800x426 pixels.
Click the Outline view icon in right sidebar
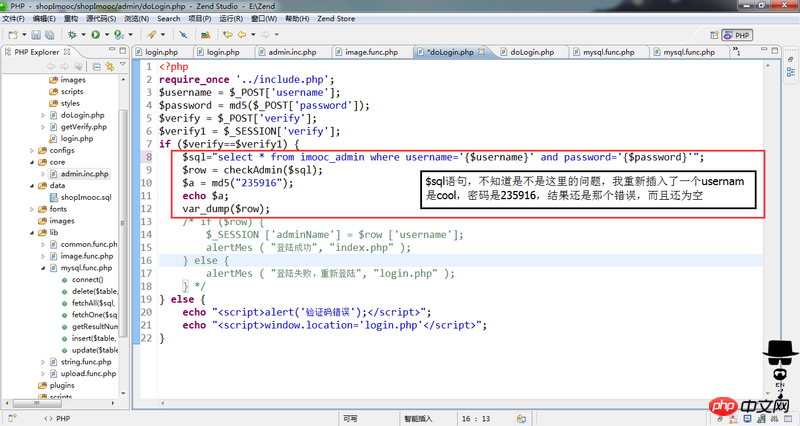click(791, 72)
